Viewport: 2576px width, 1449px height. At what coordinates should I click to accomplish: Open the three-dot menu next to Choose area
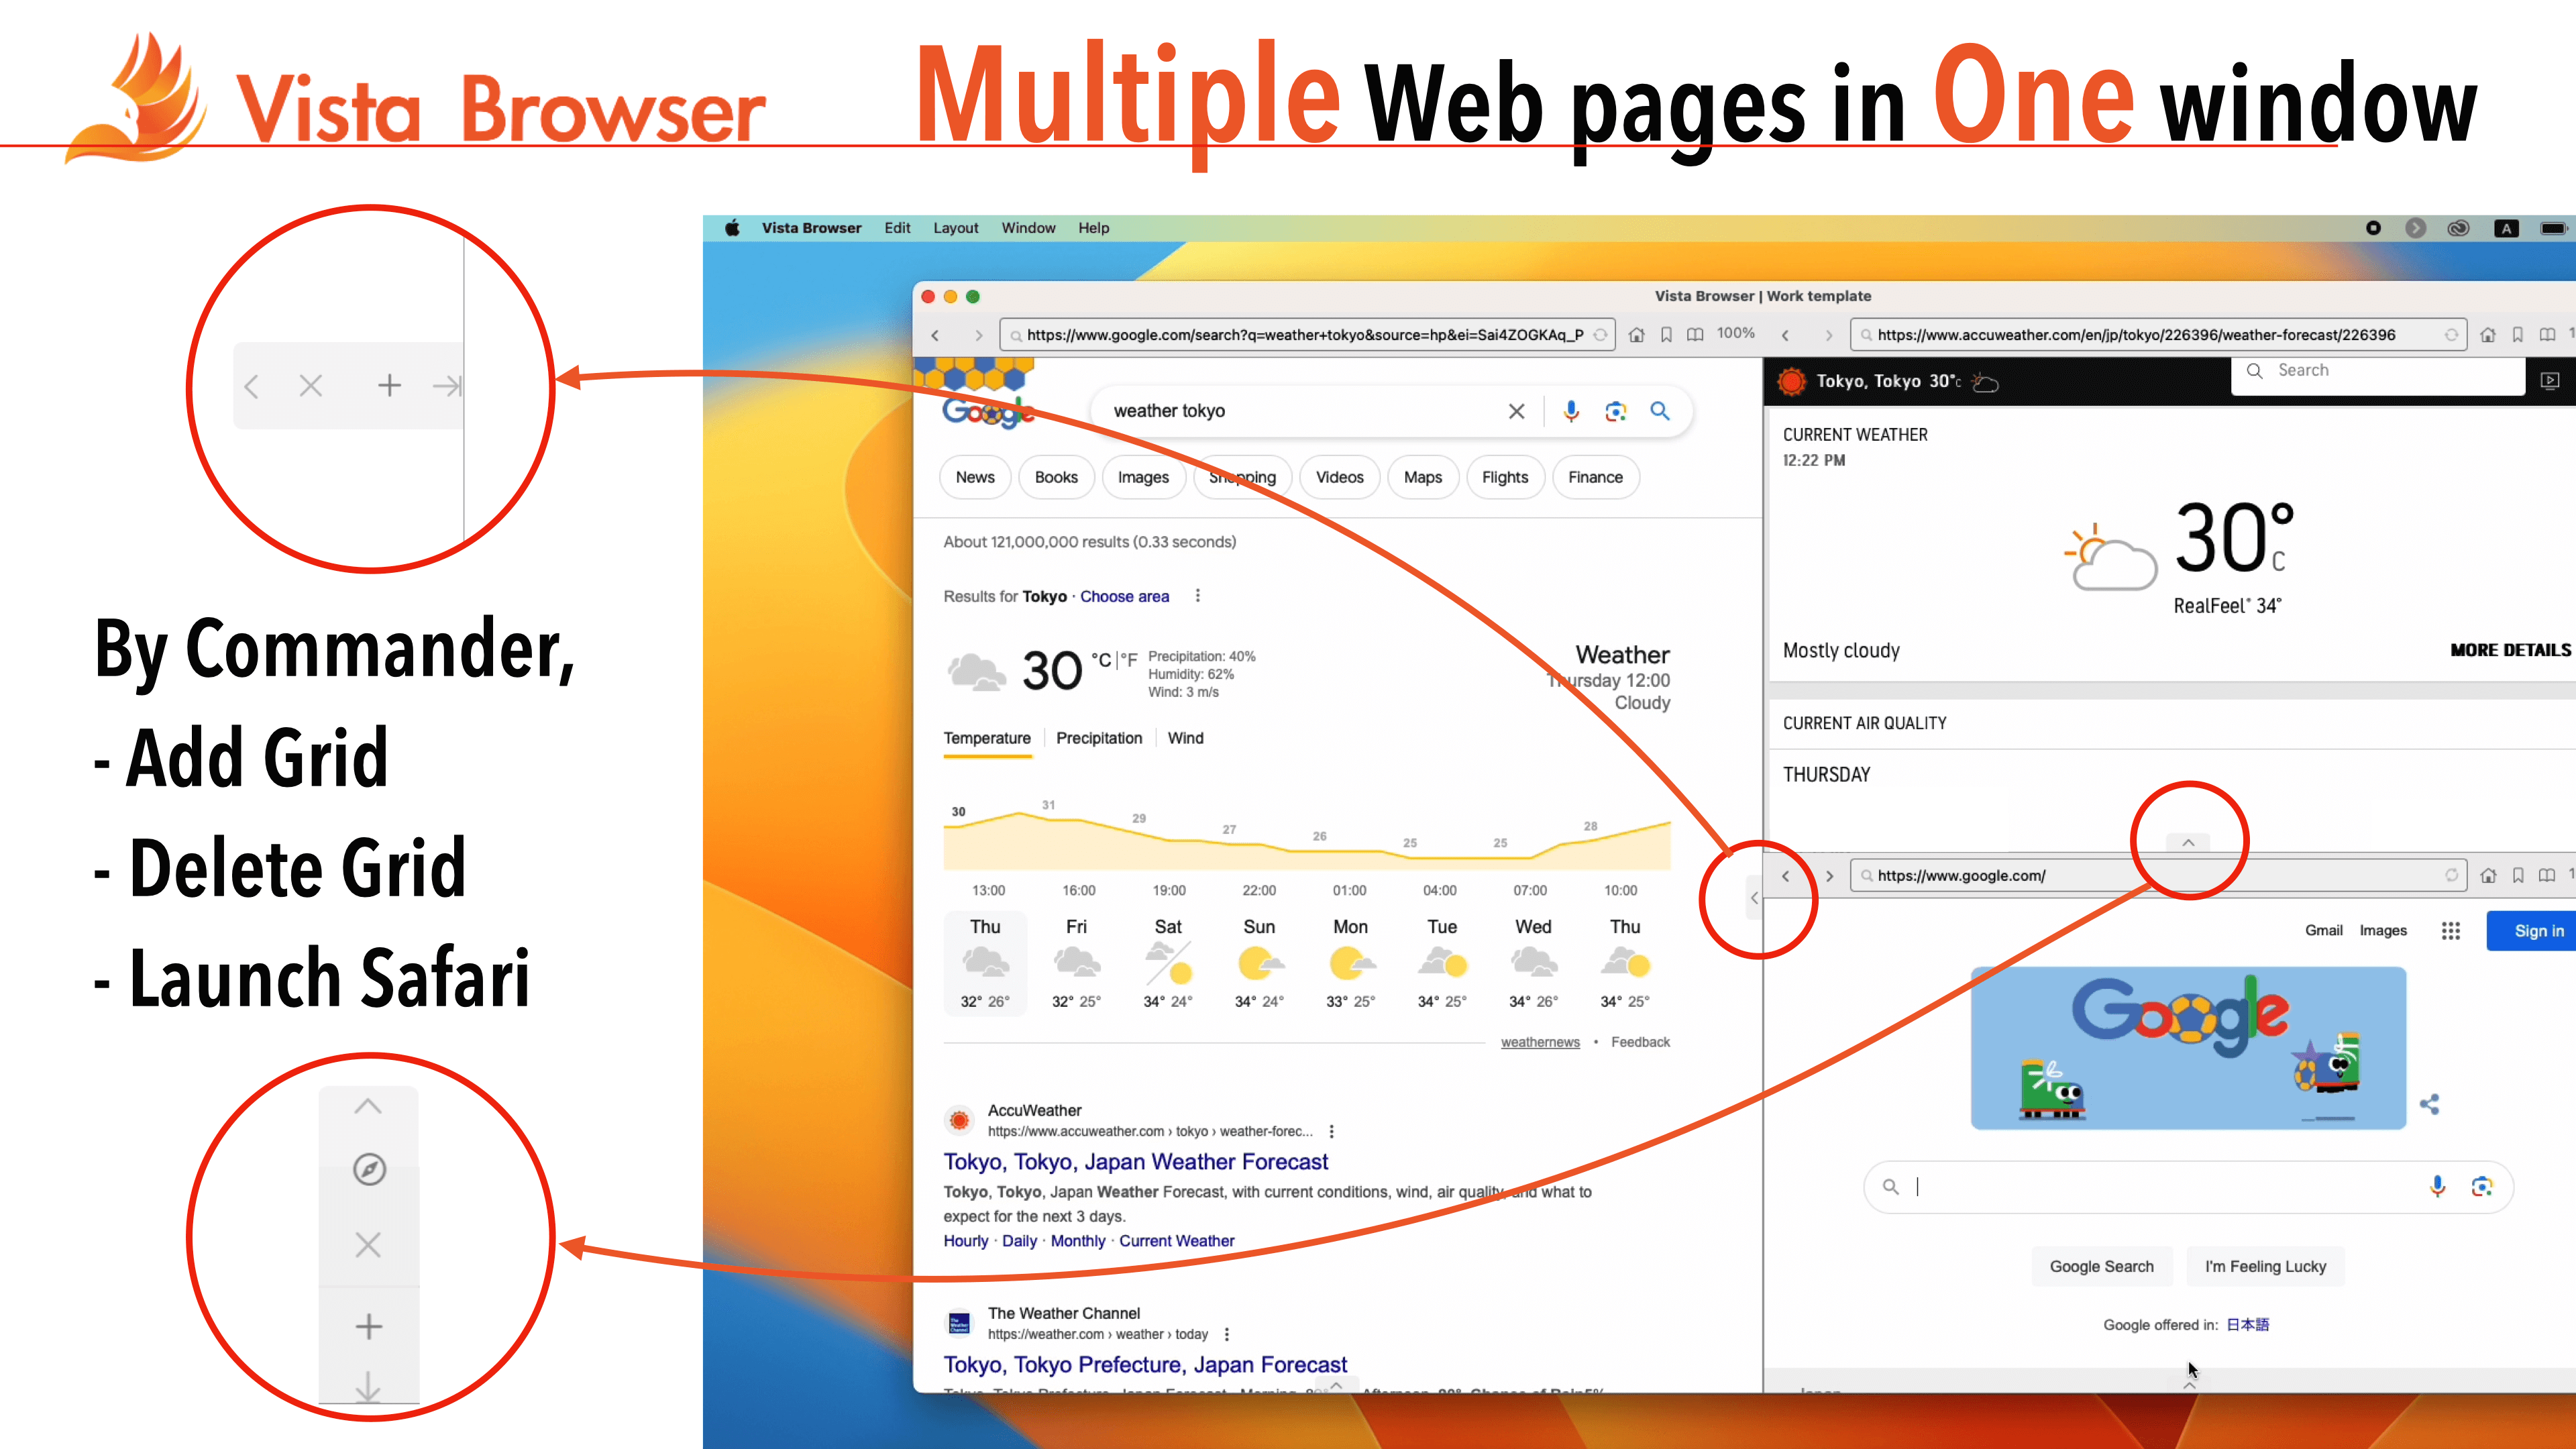(1198, 596)
